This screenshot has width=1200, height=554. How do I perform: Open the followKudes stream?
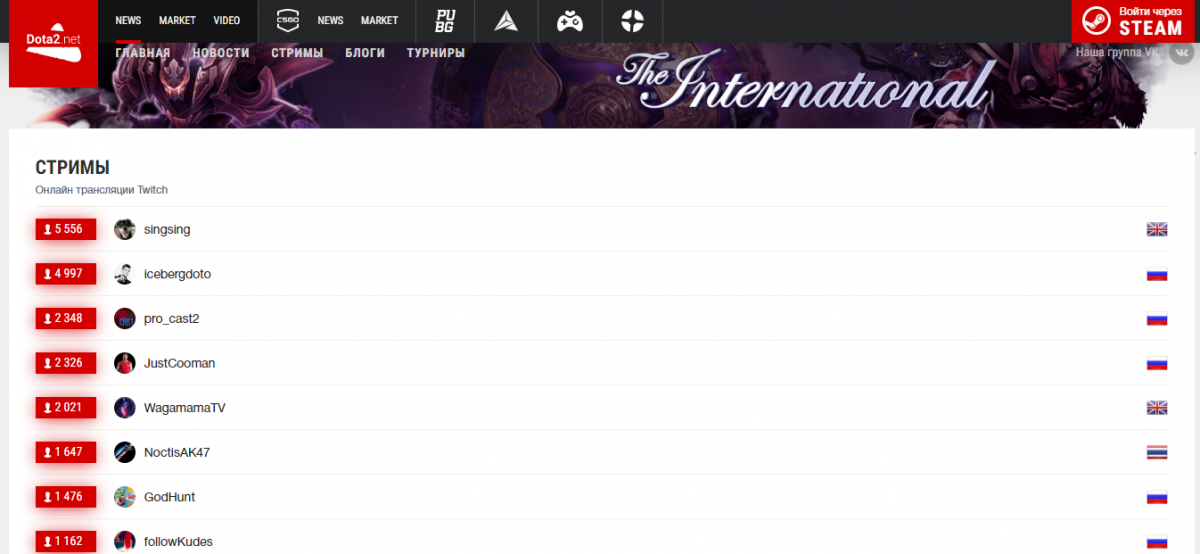click(178, 541)
